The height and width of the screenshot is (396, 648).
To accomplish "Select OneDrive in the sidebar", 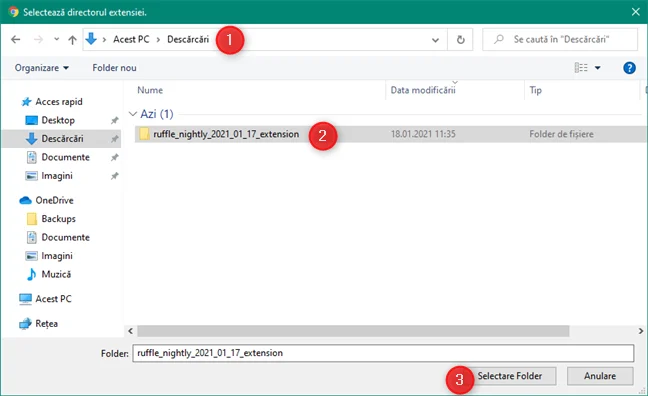I will [x=54, y=200].
